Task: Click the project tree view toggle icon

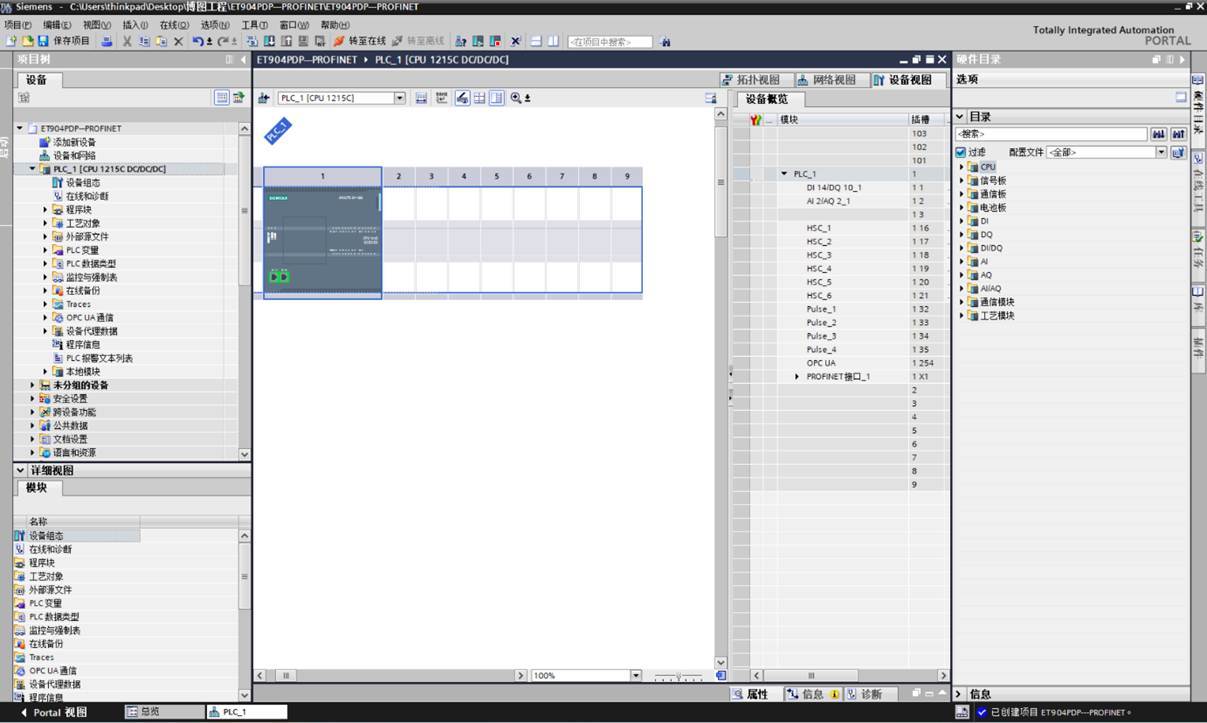Action: tap(222, 98)
